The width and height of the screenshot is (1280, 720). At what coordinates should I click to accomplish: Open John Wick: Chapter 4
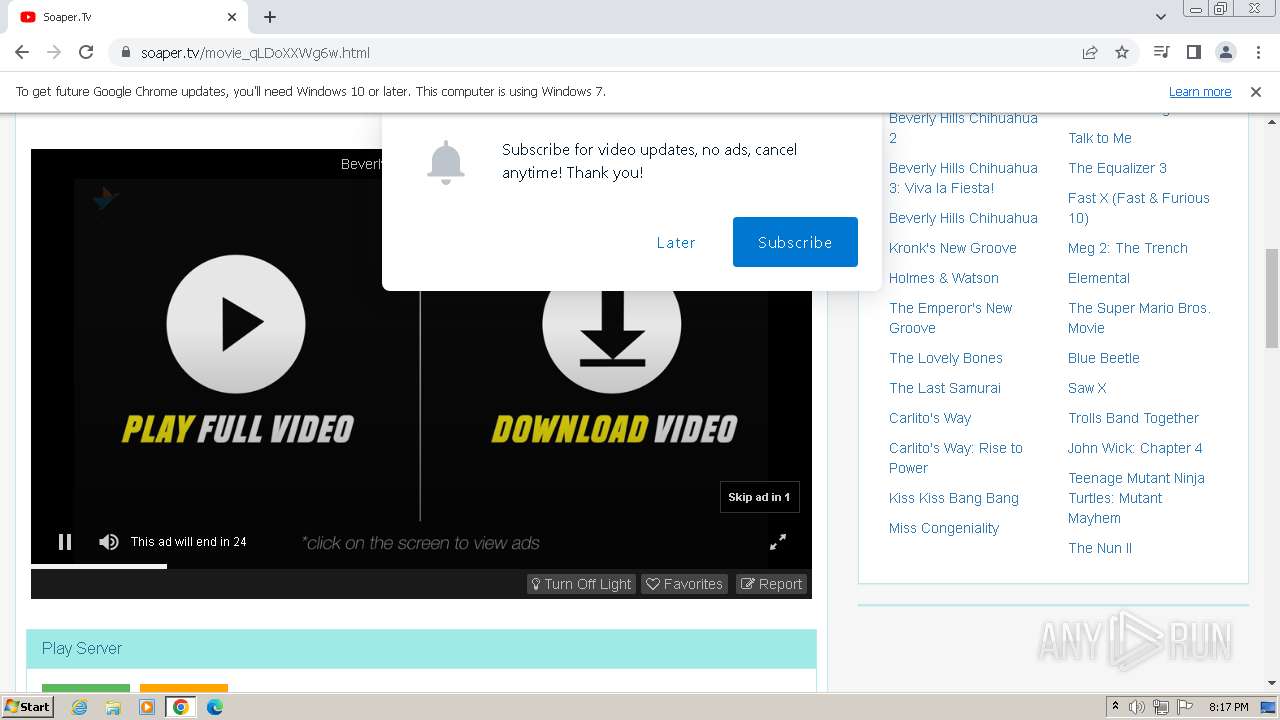point(1135,448)
